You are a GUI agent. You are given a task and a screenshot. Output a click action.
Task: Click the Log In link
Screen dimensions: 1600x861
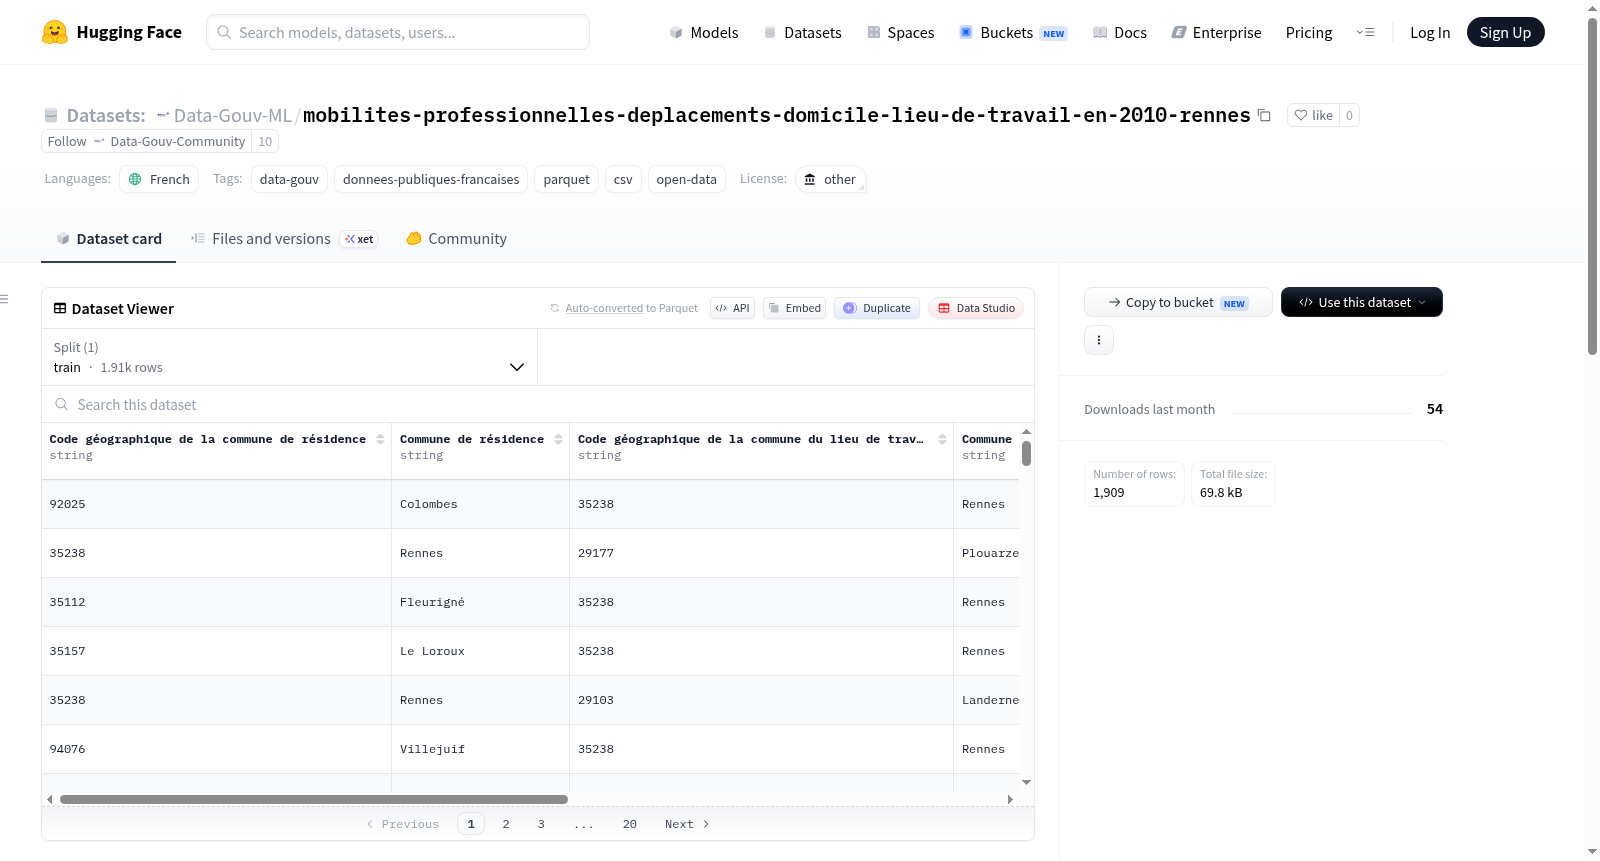tap(1430, 32)
